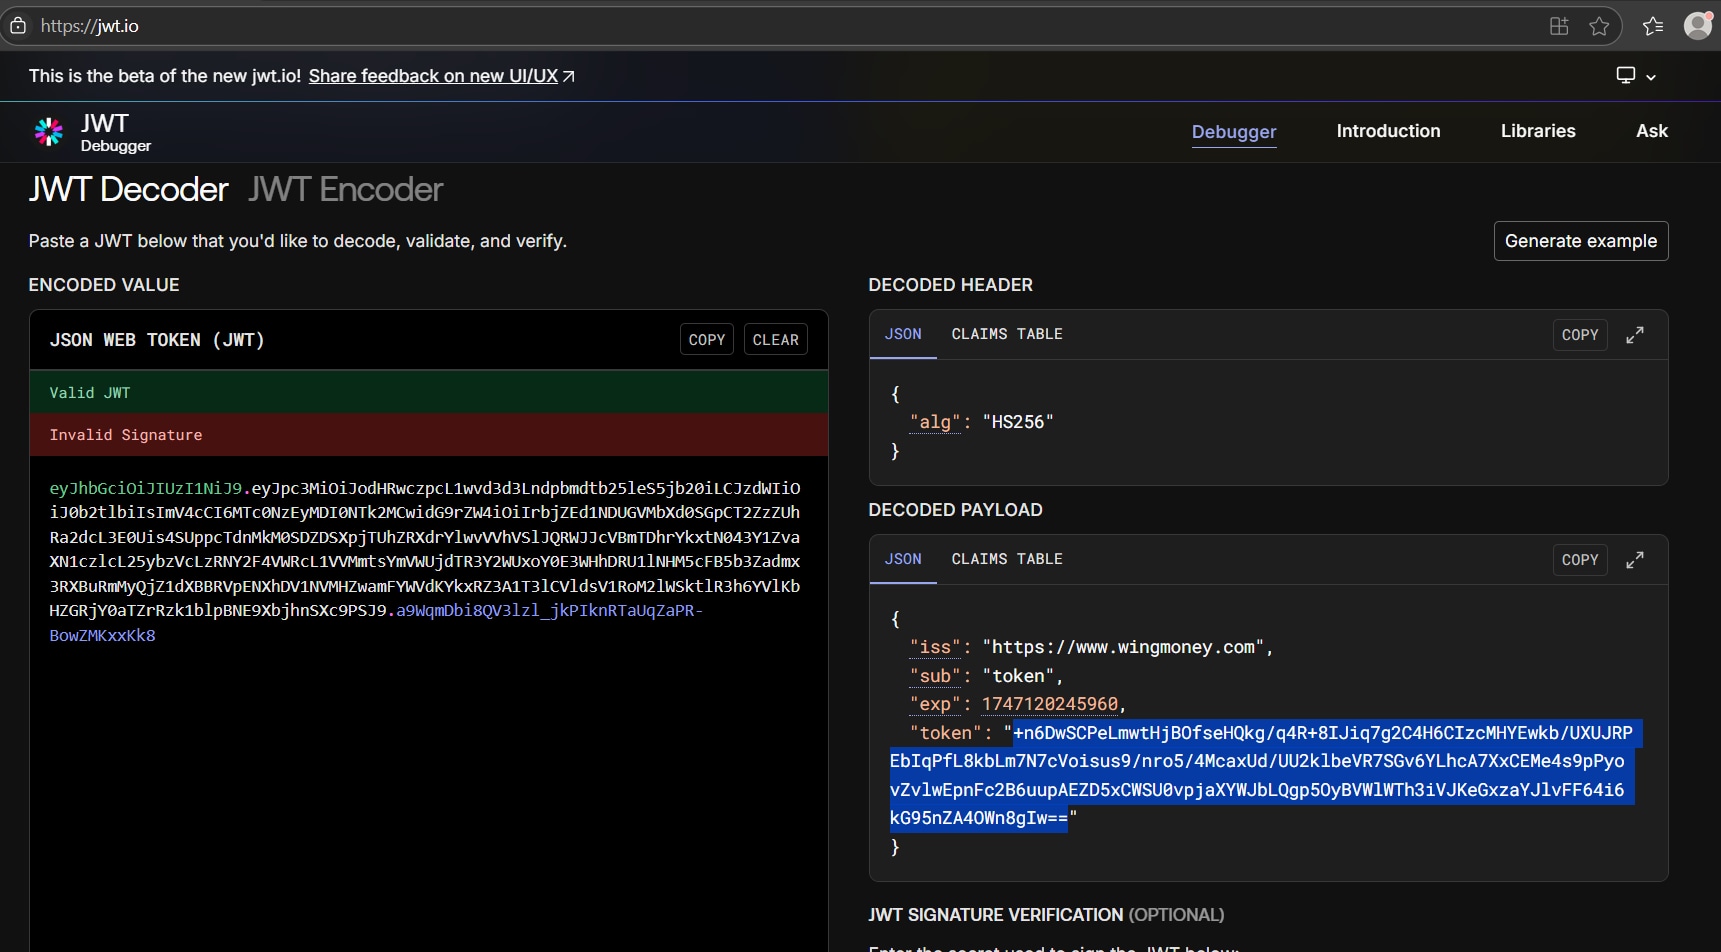The width and height of the screenshot is (1721, 952).
Task: Click the "token" claim key in payload
Action: click(x=946, y=733)
